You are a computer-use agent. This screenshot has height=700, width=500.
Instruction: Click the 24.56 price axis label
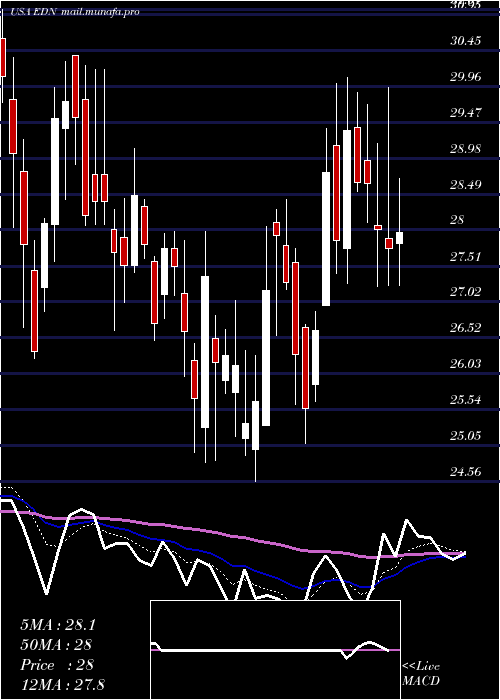click(466, 471)
